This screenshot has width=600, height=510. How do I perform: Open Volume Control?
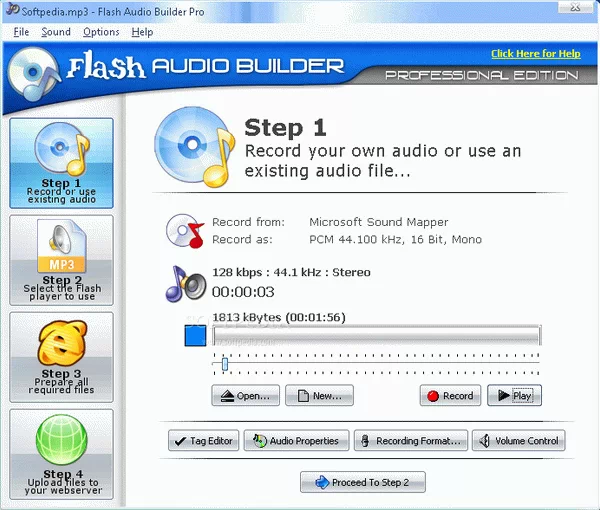(518, 440)
